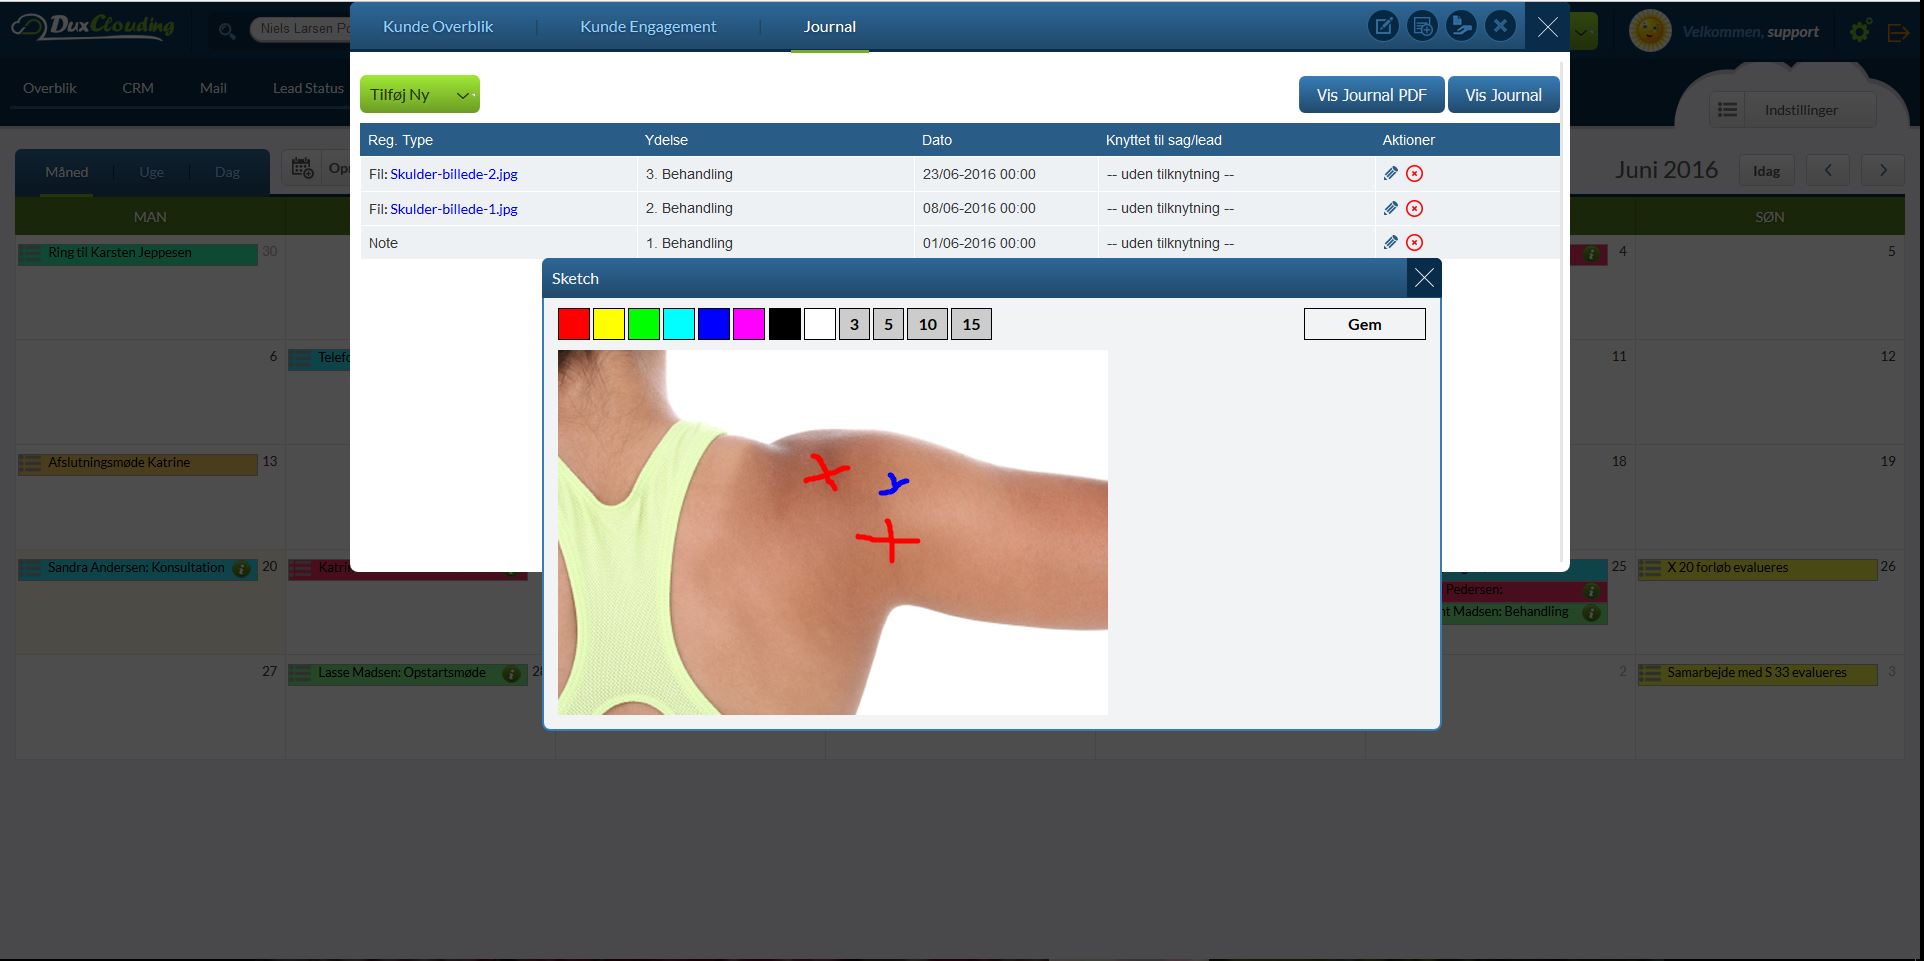This screenshot has height=961, width=1924.
Task: Set brush size to 3
Action: coord(854,324)
